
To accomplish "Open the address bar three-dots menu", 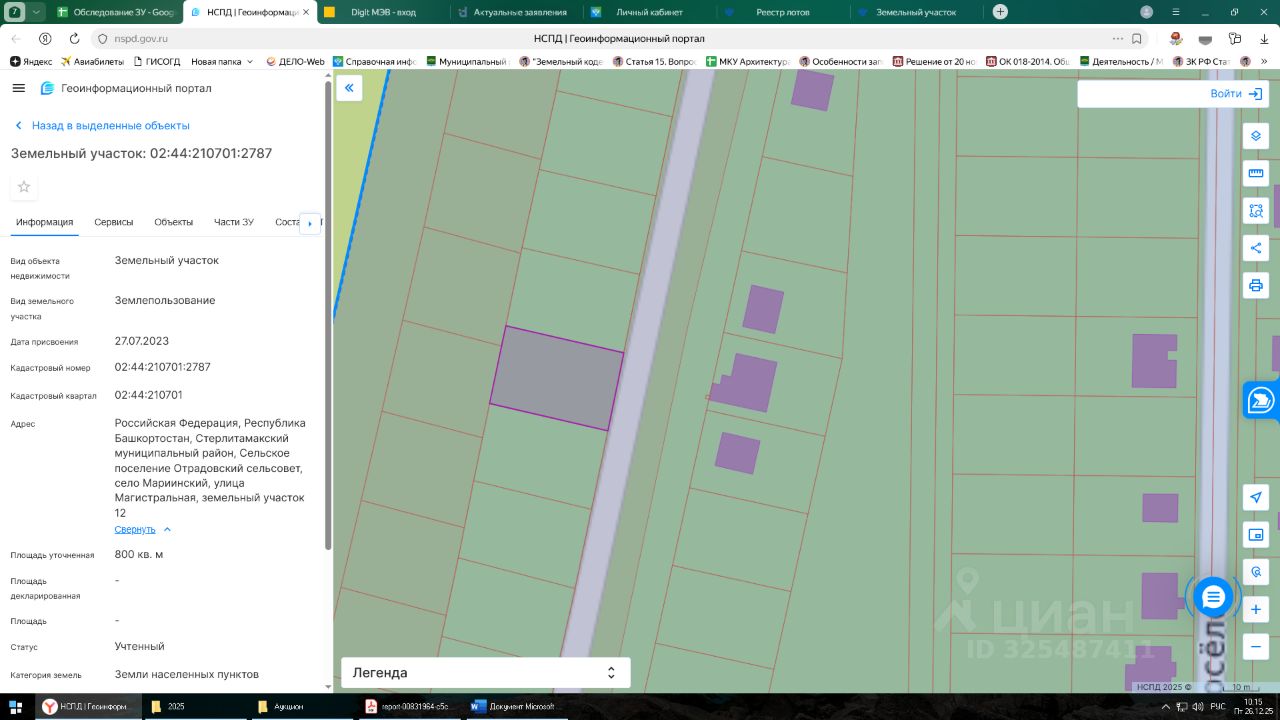I will pos(1118,38).
